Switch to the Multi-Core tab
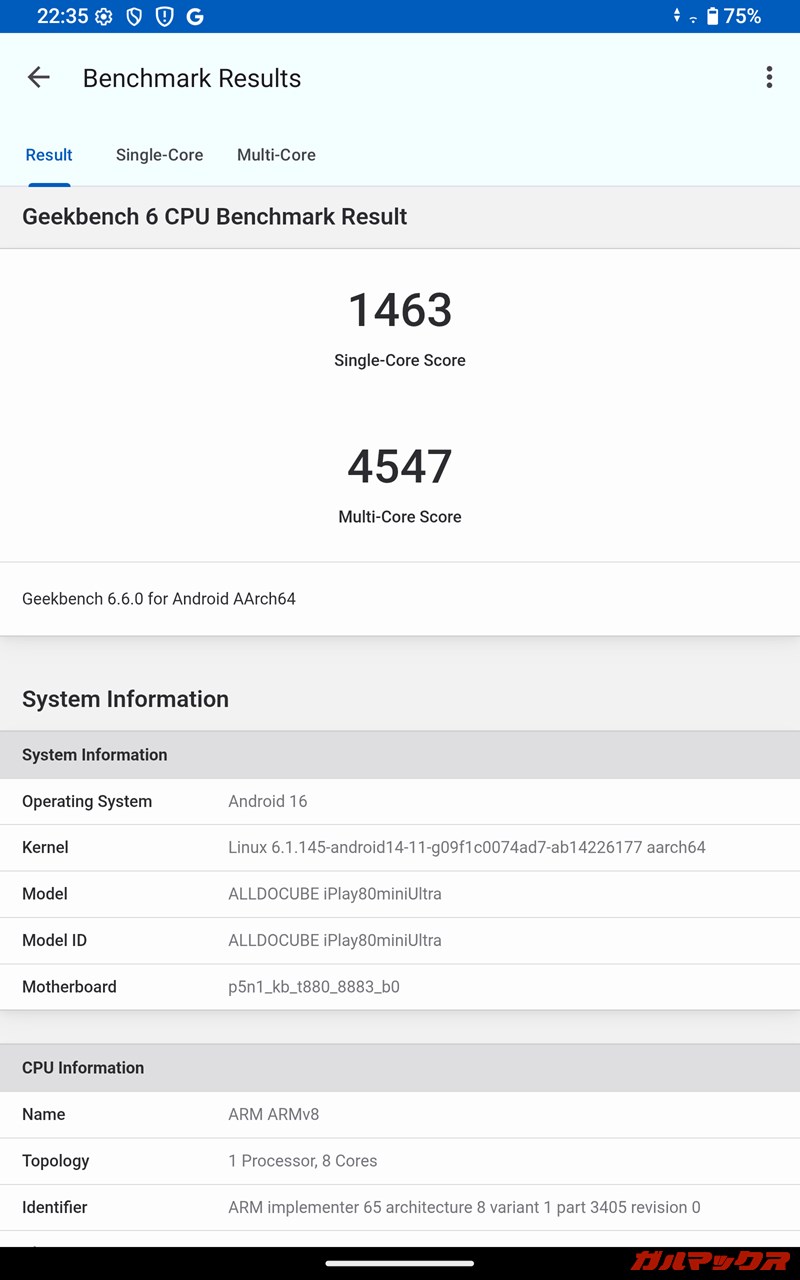Image resolution: width=800 pixels, height=1280 pixels. click(276, 155)
